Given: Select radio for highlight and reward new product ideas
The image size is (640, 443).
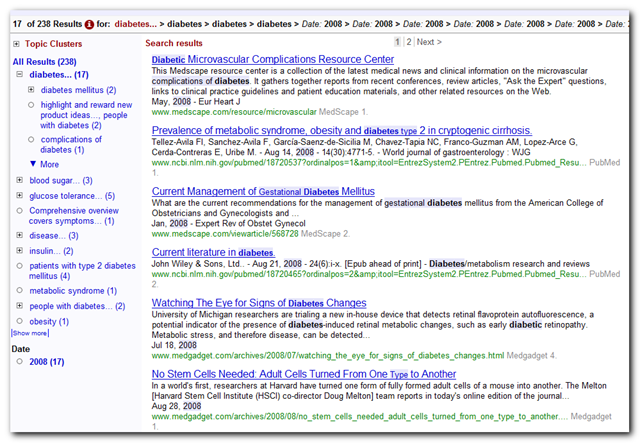Looking at the screenshot, I should pyautogui.click(x=31, y=105).
